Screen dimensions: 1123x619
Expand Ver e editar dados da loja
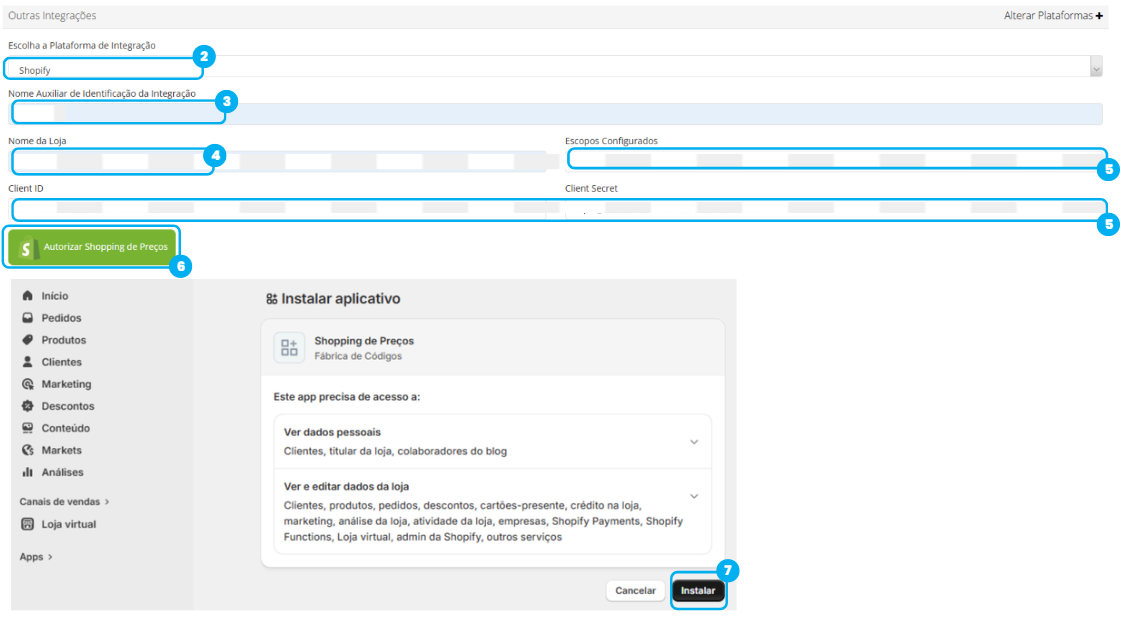tap(694, 496)
